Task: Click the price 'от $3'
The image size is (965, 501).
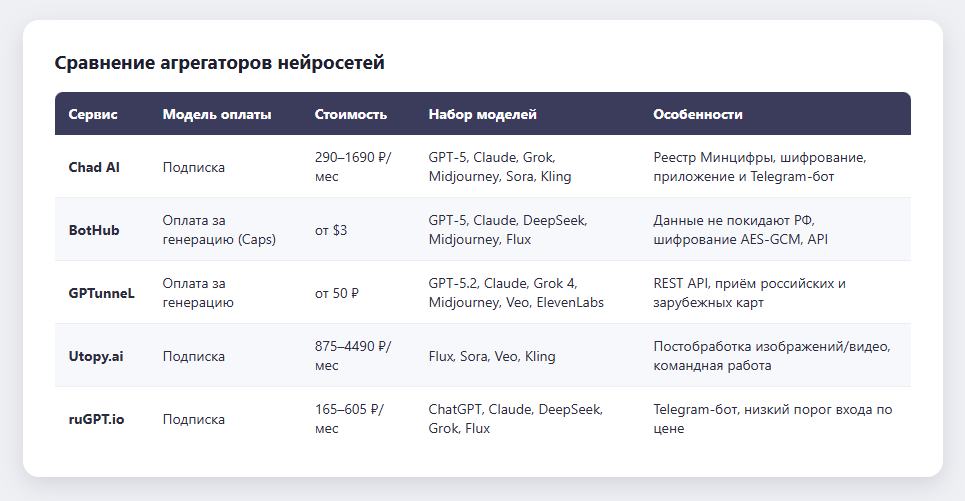Action: [x=331, y=230]
